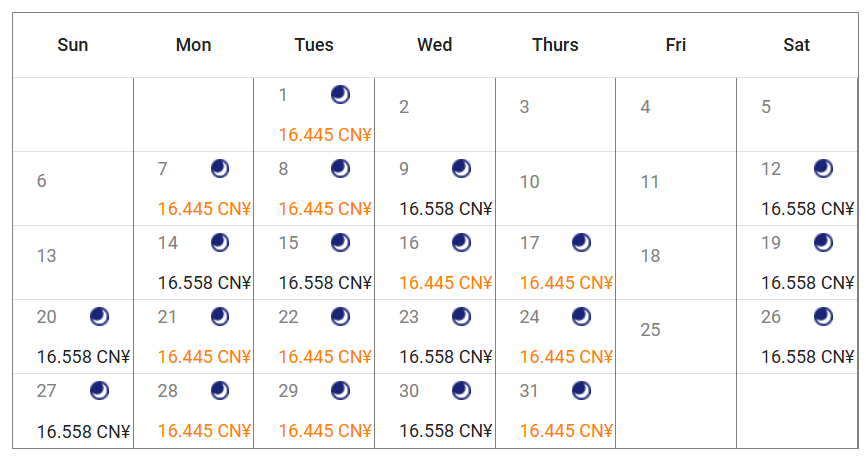Click the night flight icon on day 12
Image resolution: width=866 pixels, height=471 pixels.
pos(823,169)
